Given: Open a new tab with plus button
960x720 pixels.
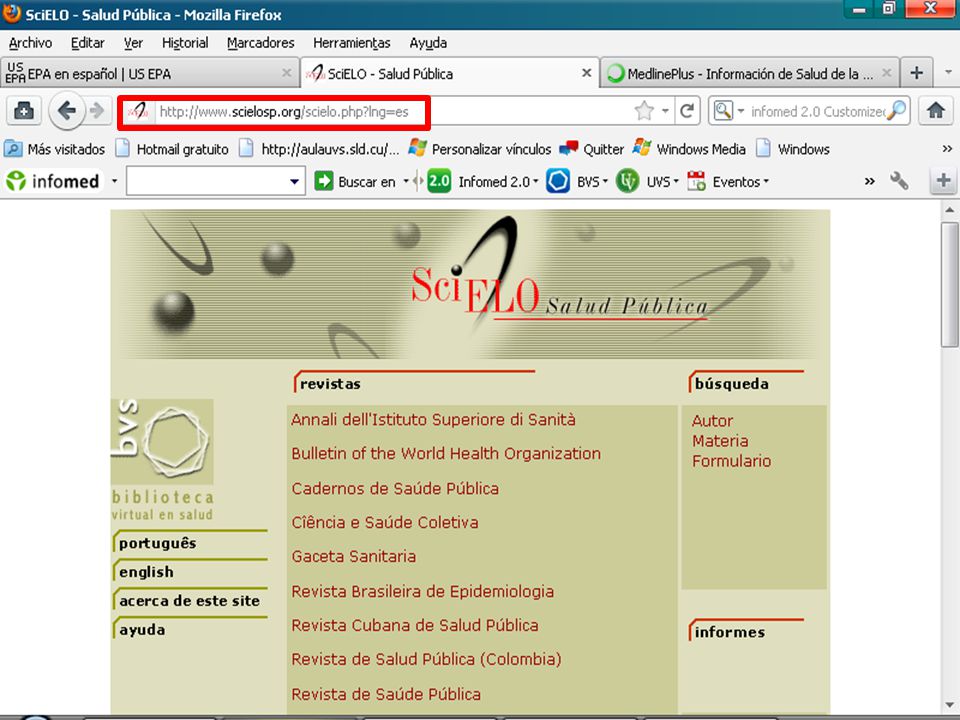Looking at the screenshot, I should click(x=917, y=73).
